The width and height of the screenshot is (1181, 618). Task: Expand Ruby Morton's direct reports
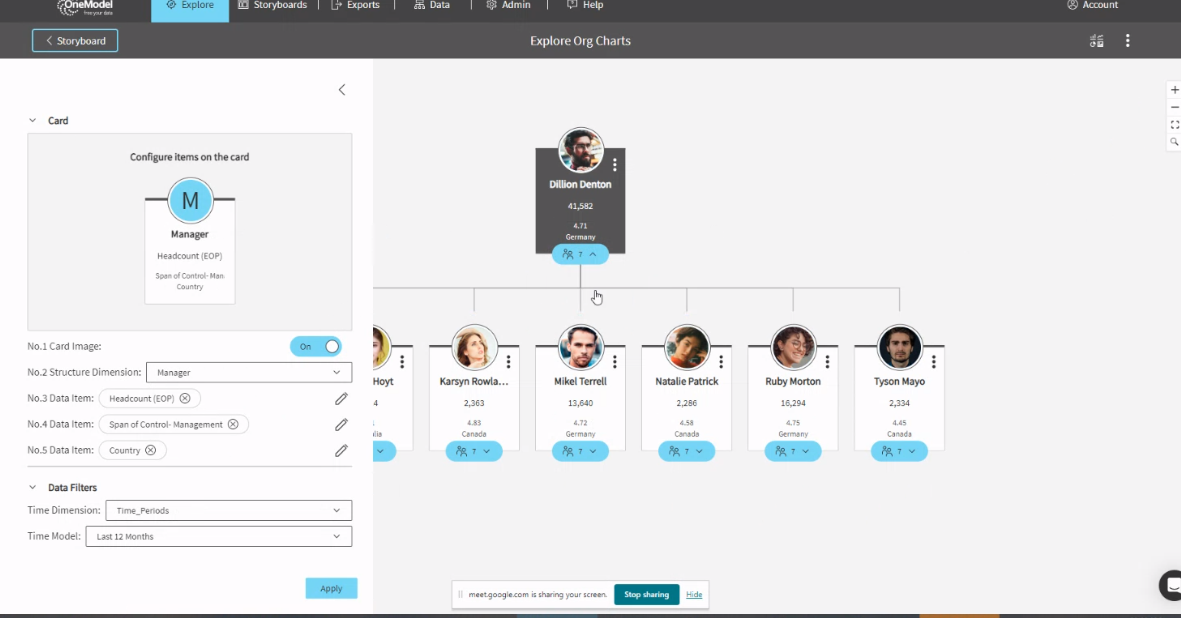coord(792,452)
